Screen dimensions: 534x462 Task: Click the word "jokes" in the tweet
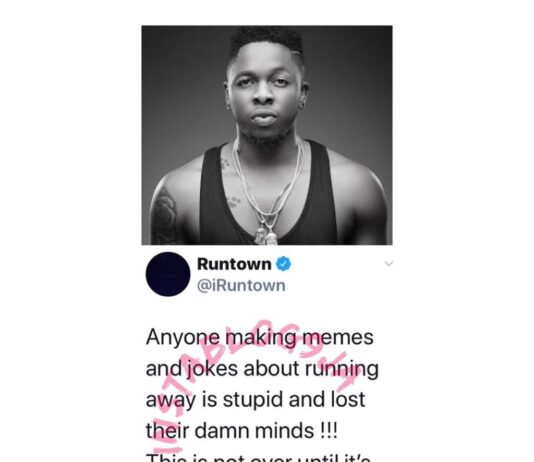pyautogui.click(x=211, y=369)
